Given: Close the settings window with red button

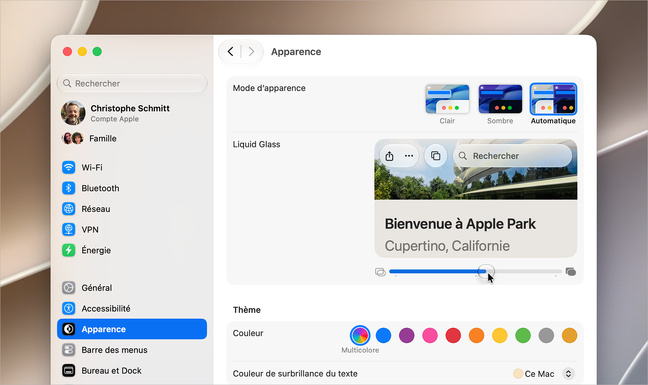Looking at the screenshot, I should pyautogui.click(x=67, y=52).
